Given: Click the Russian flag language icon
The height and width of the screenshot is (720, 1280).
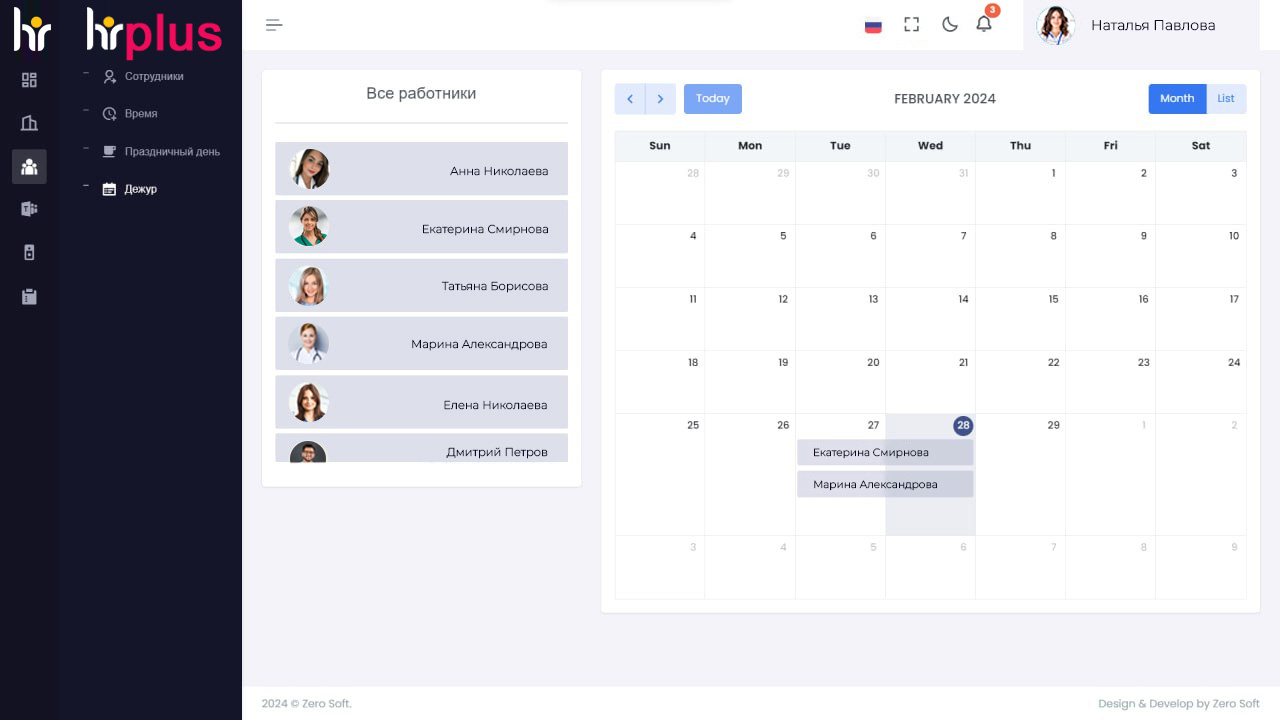Looking at the screenshot, I should 872,26.
